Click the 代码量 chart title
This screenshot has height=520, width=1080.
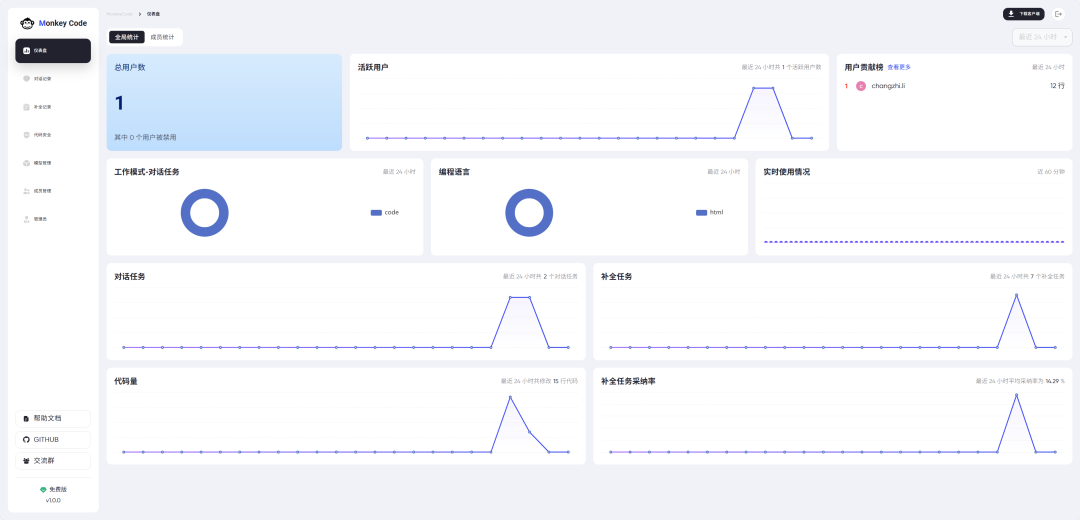(x=125, y=381)
